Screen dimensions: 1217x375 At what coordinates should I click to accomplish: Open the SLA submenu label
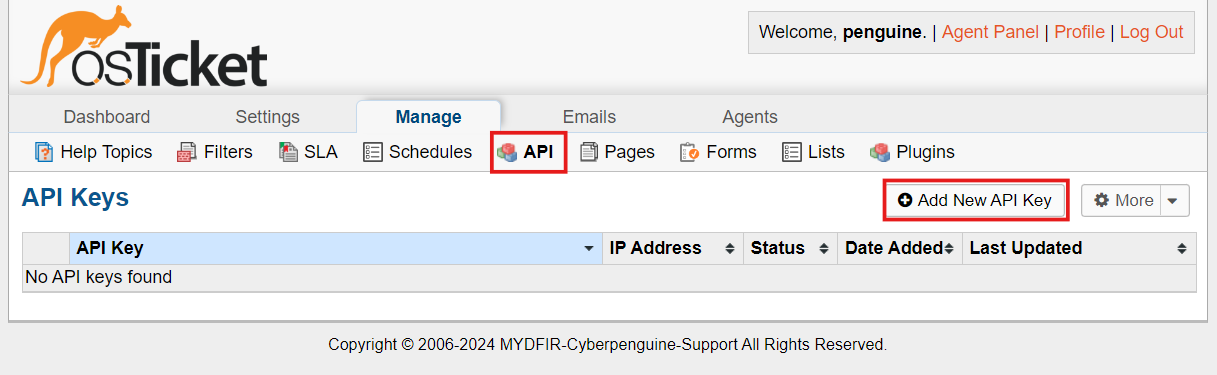[x=321, y=152]
